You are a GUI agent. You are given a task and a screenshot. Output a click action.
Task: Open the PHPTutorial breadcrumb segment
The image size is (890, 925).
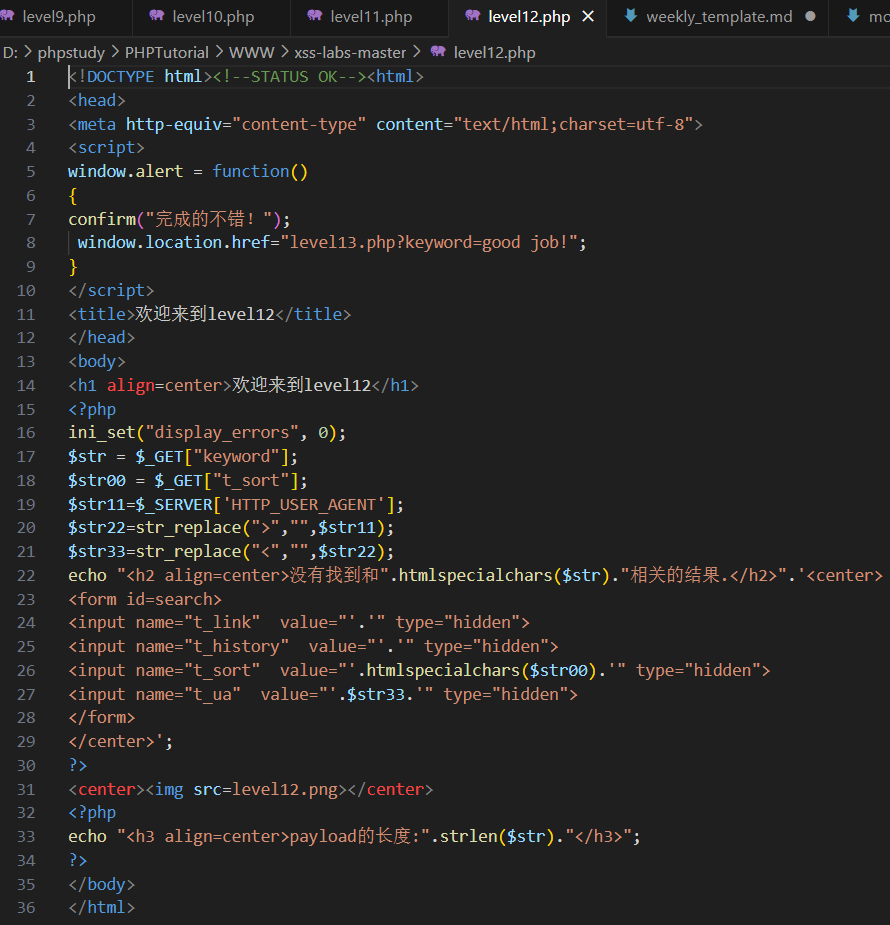pyautogui.click(x=166, y=53)
